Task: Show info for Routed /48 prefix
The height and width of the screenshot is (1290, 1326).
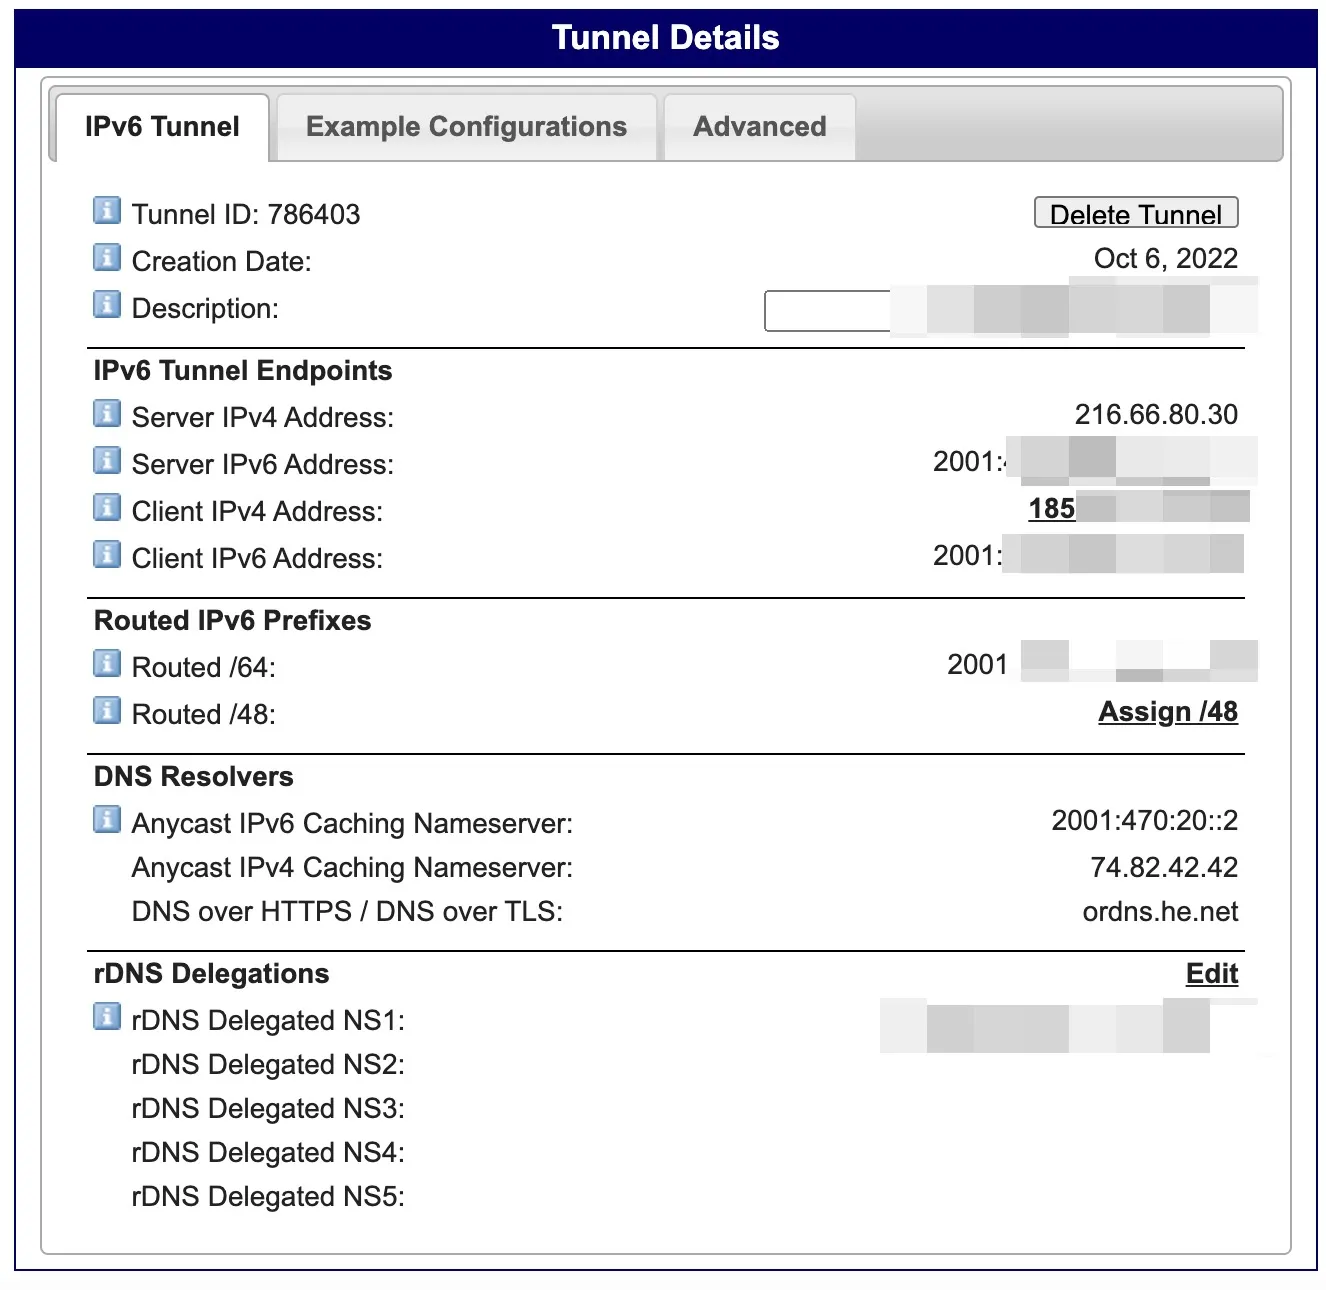Action: (x=107, y=711)
